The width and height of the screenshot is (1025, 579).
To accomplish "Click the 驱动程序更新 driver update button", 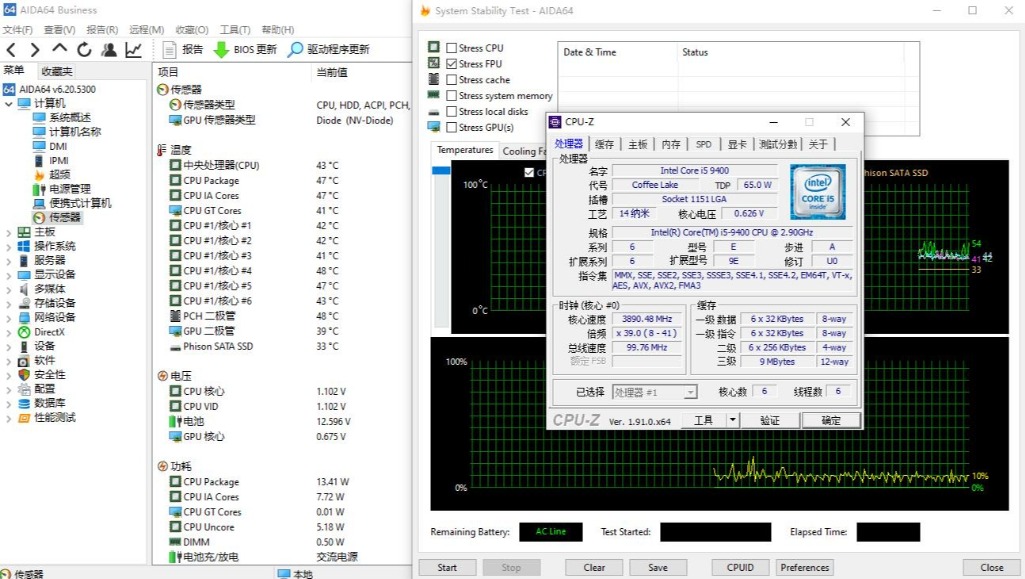I will [x=329, y=50].
